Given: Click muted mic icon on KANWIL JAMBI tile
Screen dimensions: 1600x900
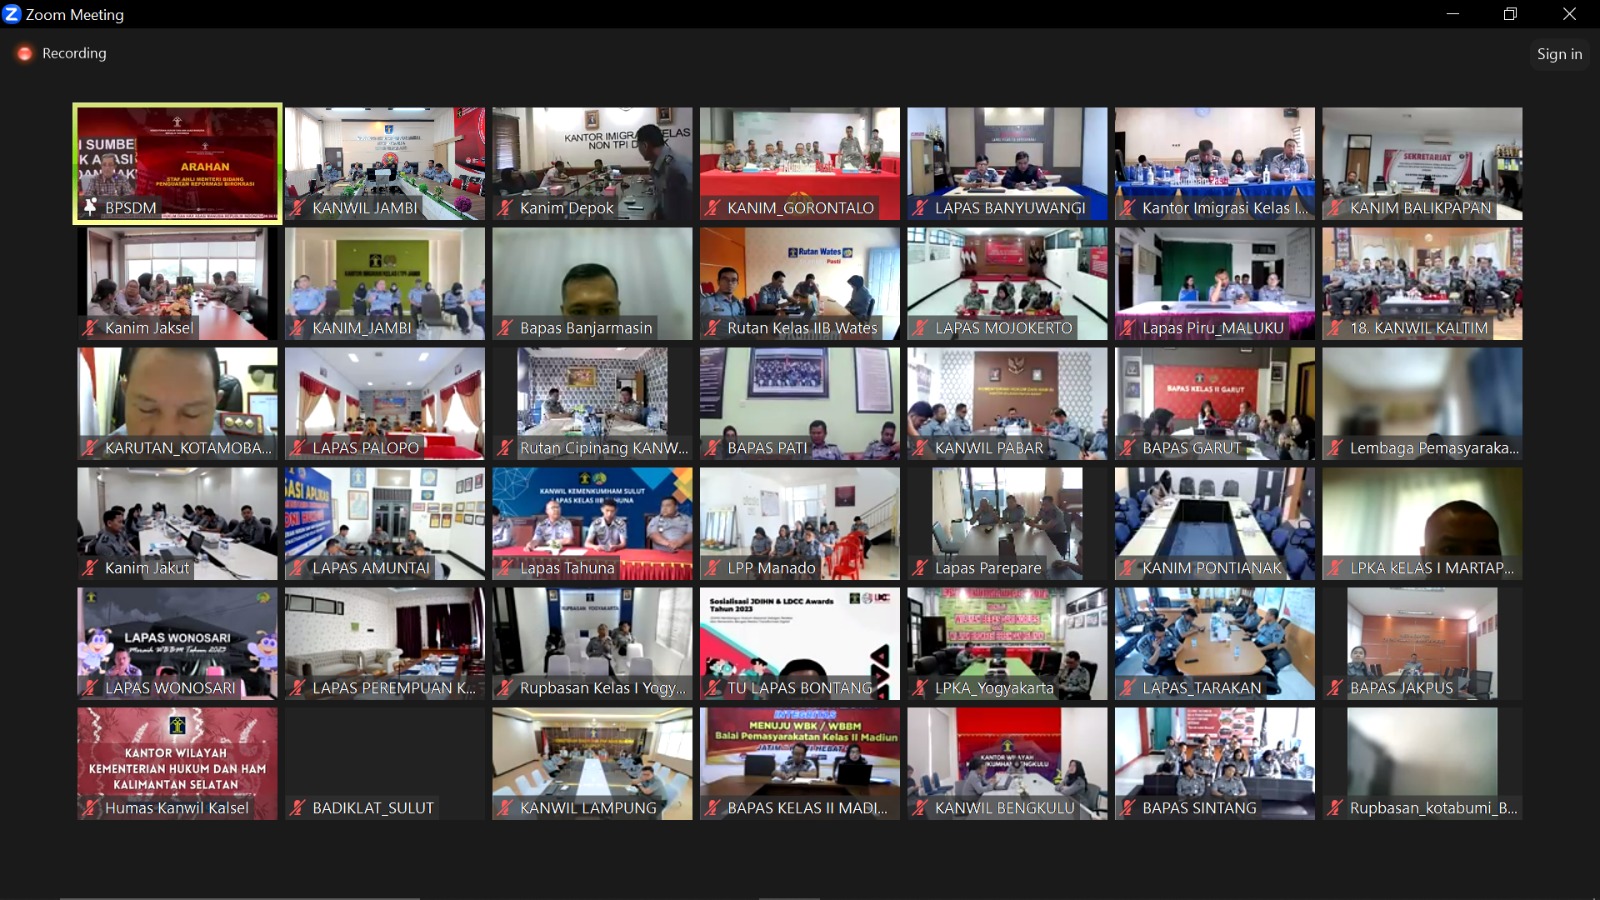Looking at the screenshot, I should [x=298, y=208].
